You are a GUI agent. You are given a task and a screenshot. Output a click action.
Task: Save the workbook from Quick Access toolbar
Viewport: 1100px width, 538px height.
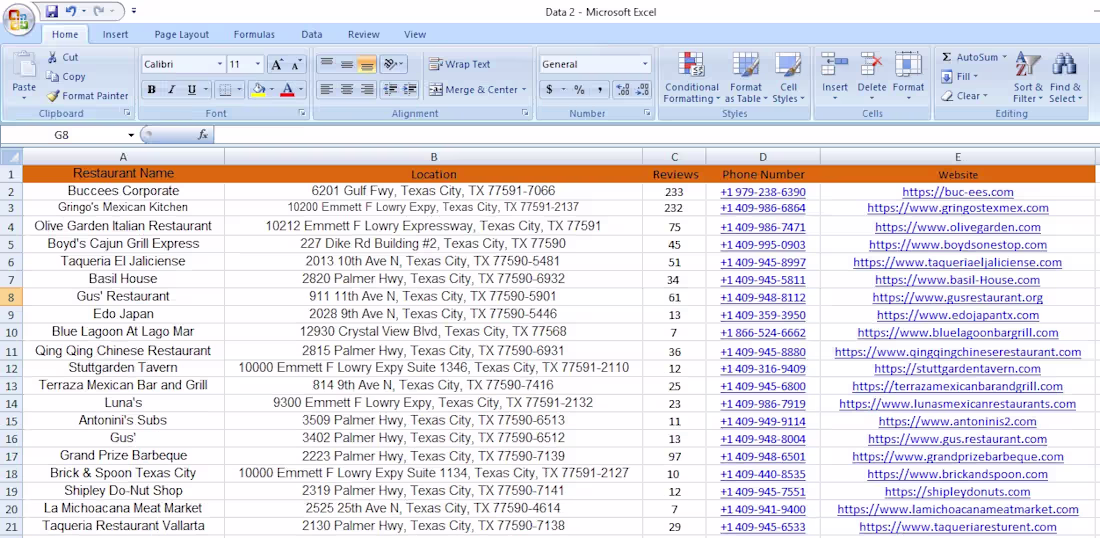(x=52, y=11)
